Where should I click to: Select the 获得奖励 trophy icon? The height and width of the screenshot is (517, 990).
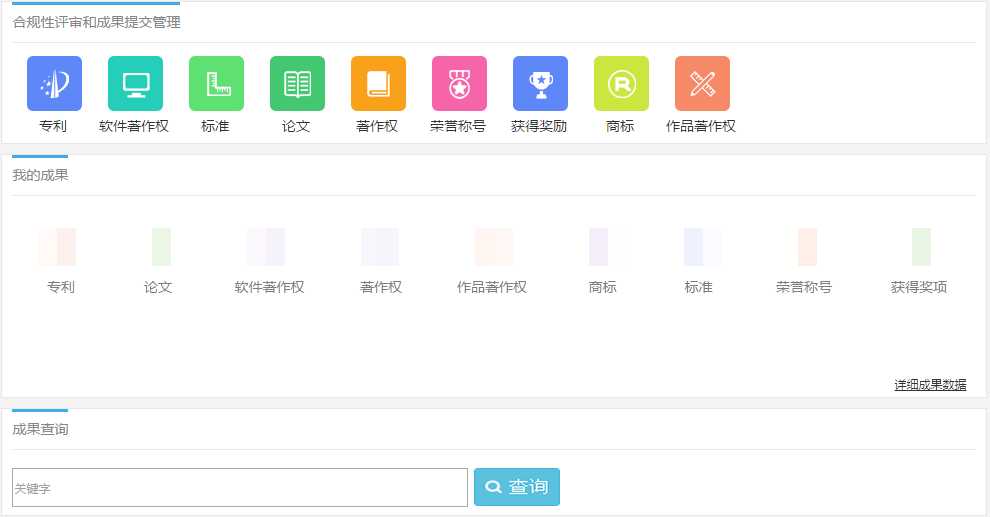(540, 83)
